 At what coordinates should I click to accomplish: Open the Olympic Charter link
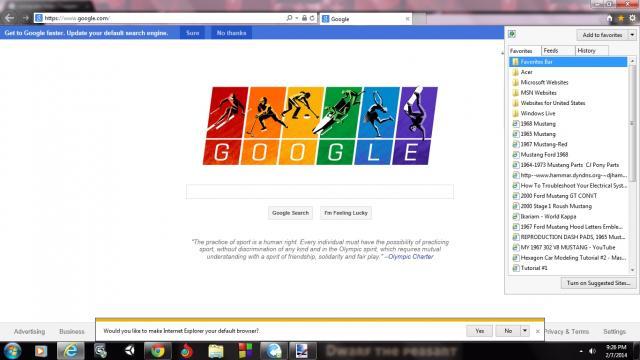point(411,257)
